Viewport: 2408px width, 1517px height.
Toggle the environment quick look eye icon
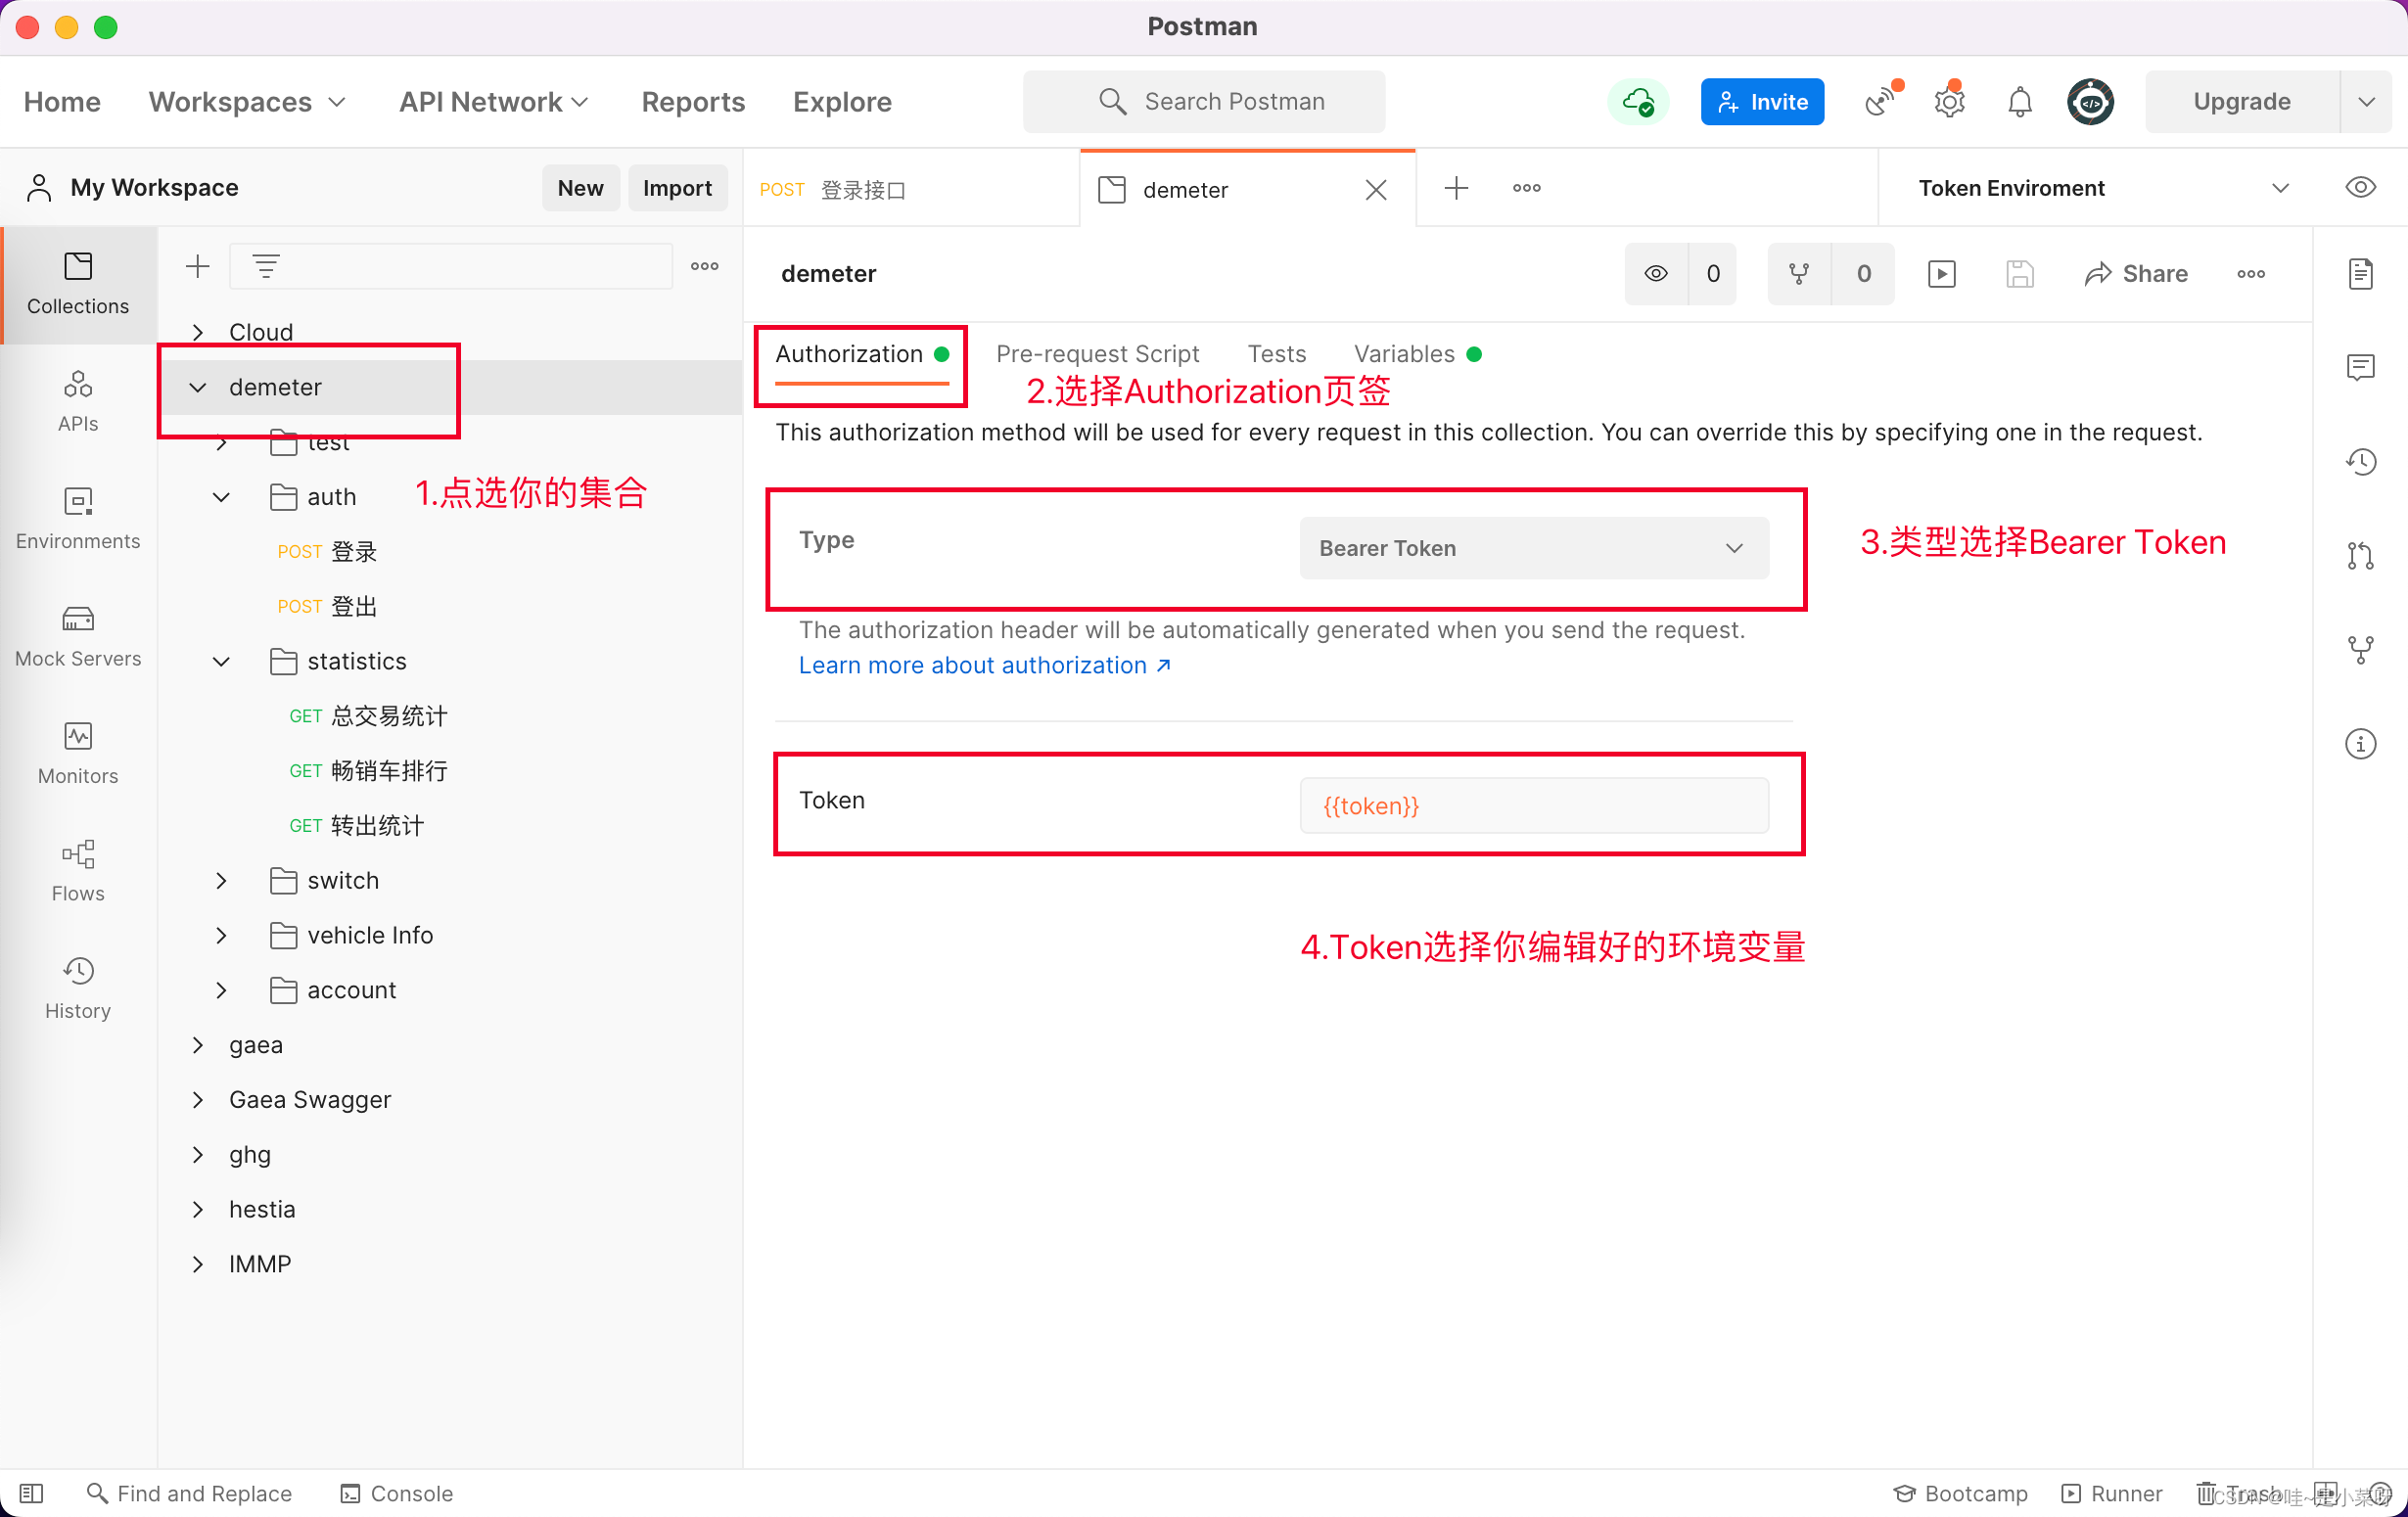pos(2361,187)
